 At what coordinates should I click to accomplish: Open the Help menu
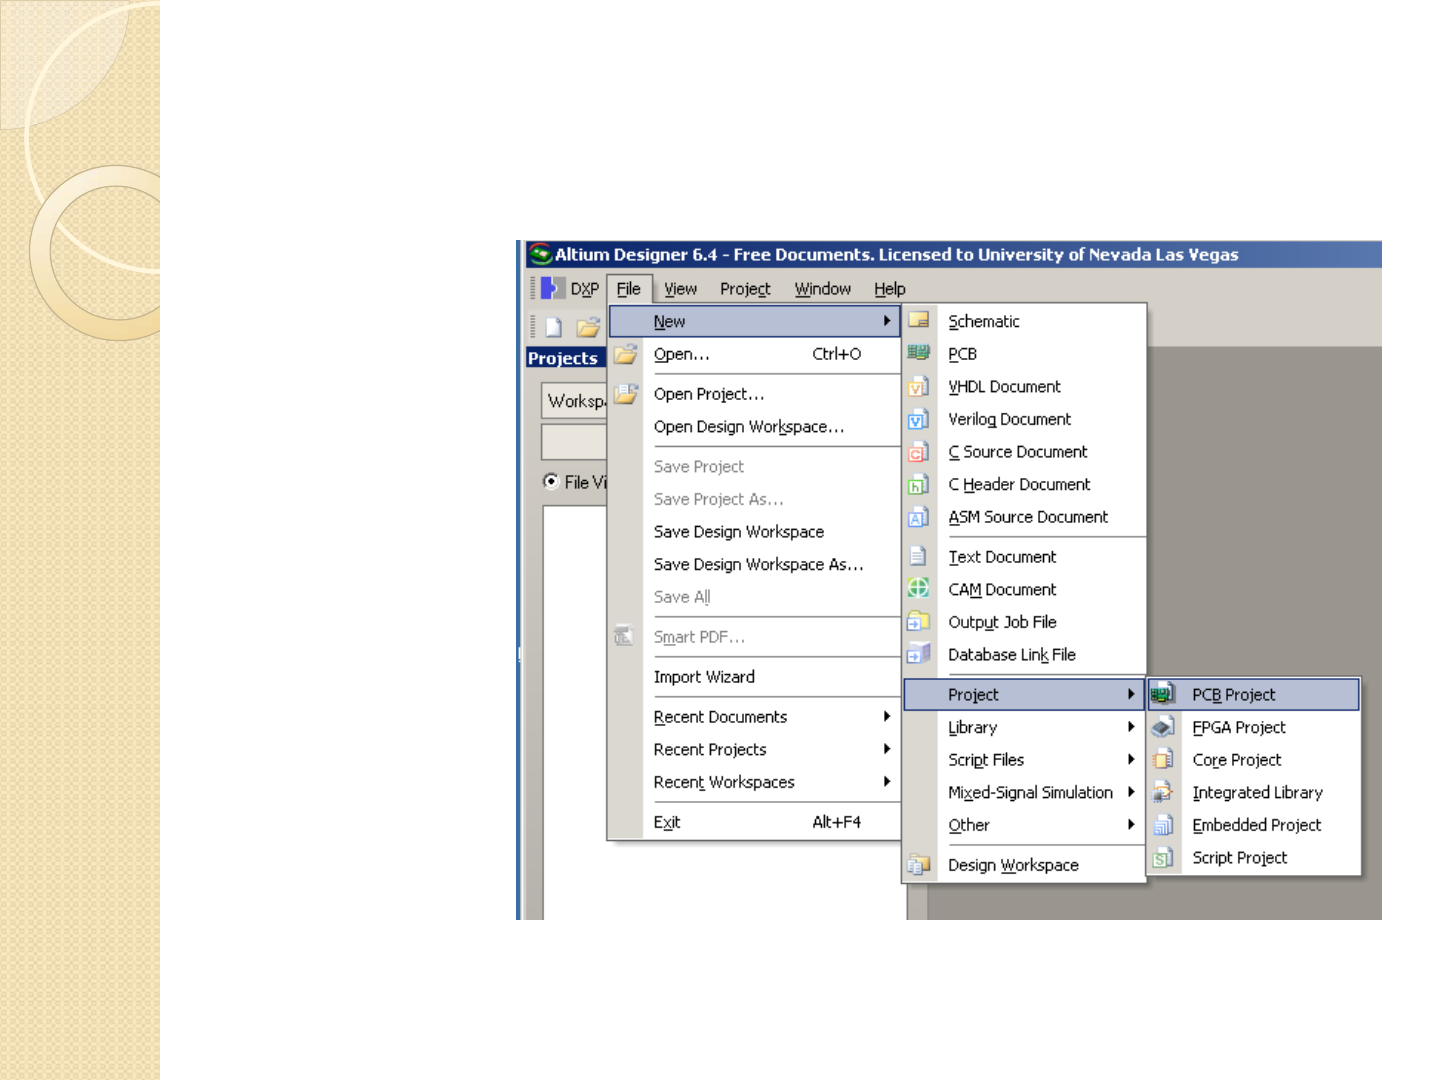(890, 289)
